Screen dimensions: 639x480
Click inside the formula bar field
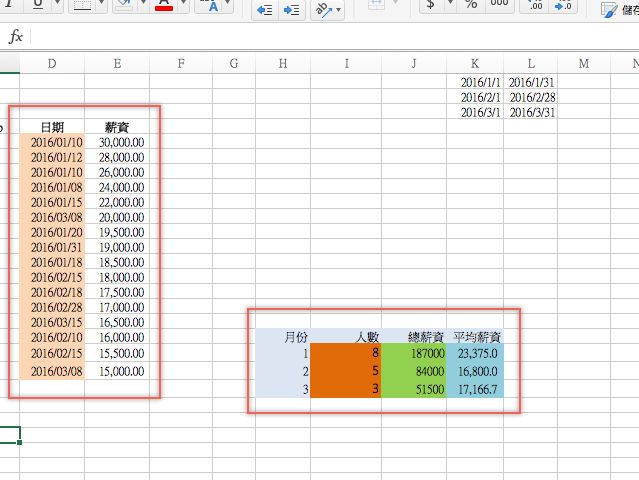(x=334, y=37)
